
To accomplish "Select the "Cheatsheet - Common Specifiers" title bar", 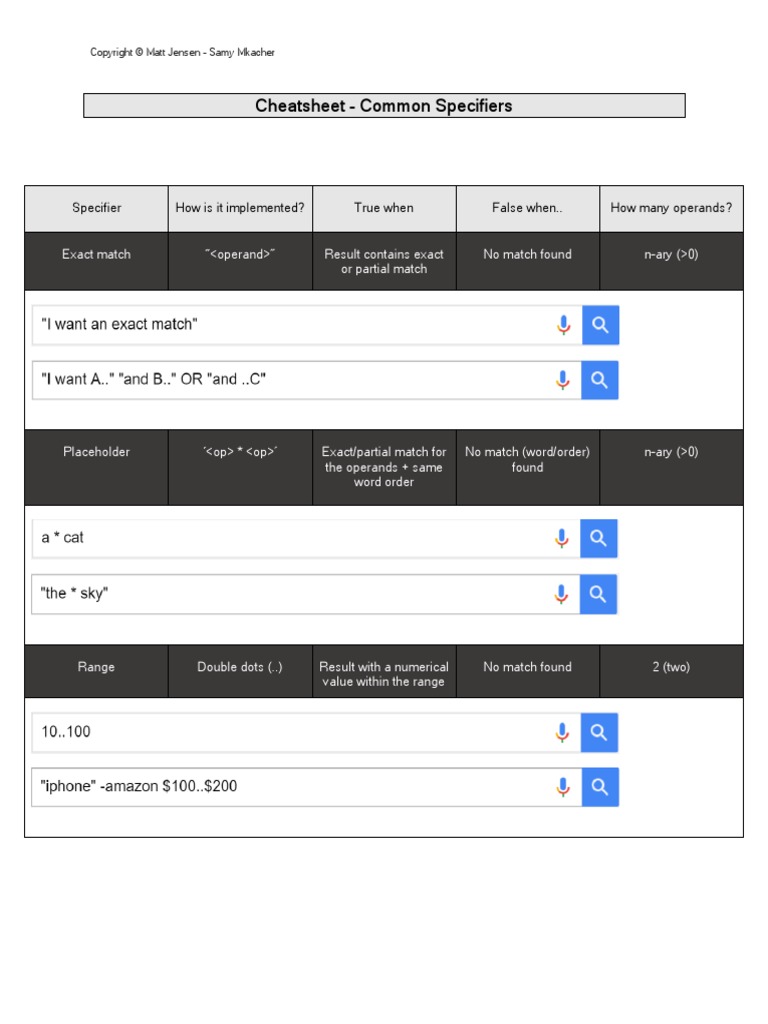I will point(384,106).
